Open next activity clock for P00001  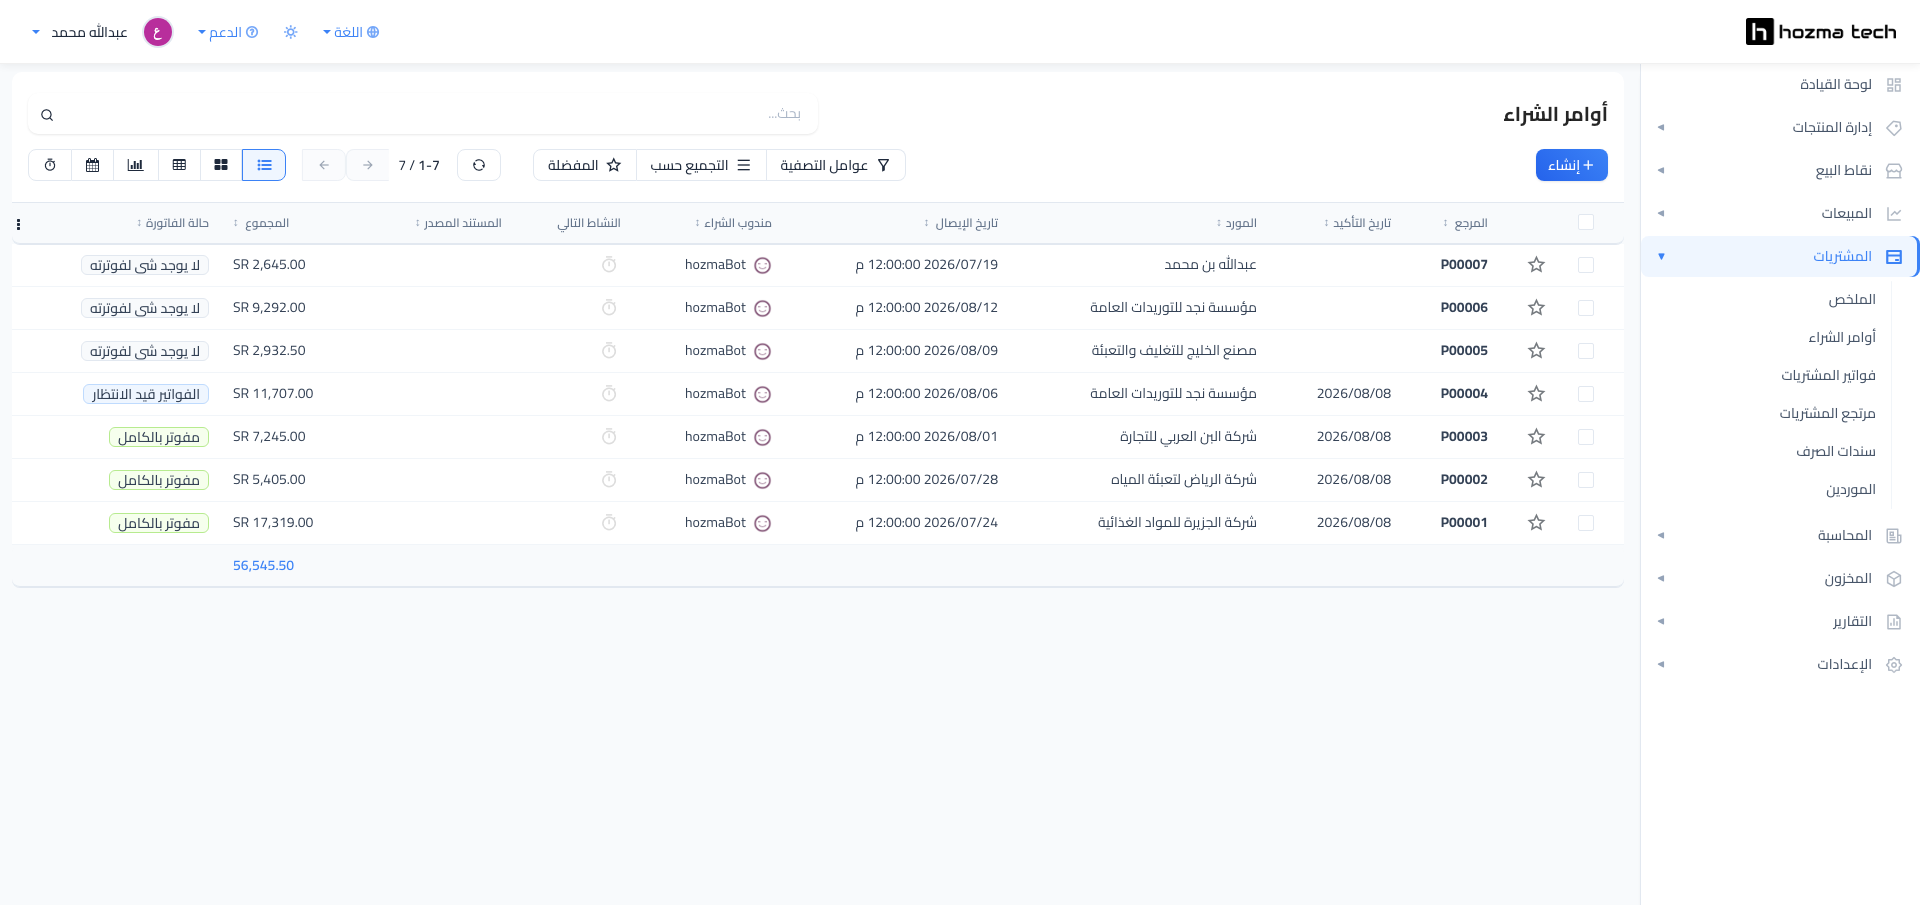coord(609,523)
